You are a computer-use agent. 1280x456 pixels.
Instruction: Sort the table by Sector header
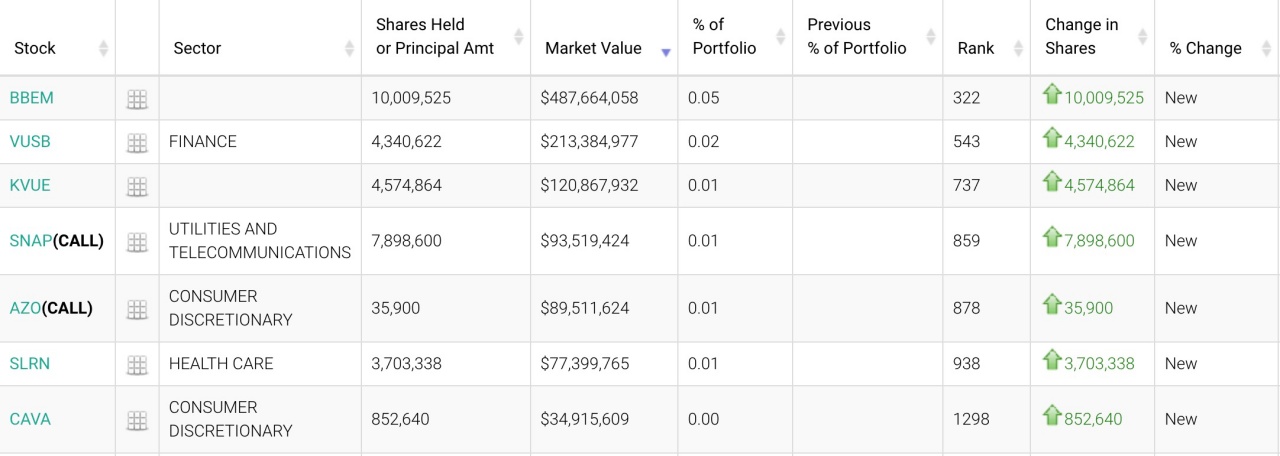(x=197, y=48)
